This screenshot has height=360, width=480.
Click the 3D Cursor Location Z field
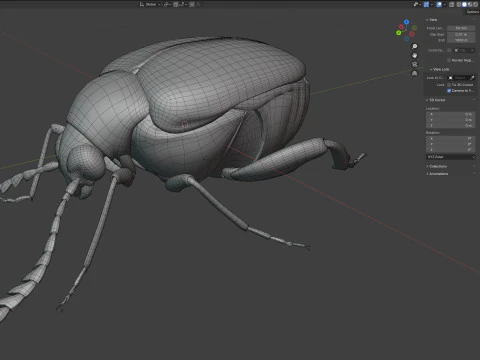point(450,126)
